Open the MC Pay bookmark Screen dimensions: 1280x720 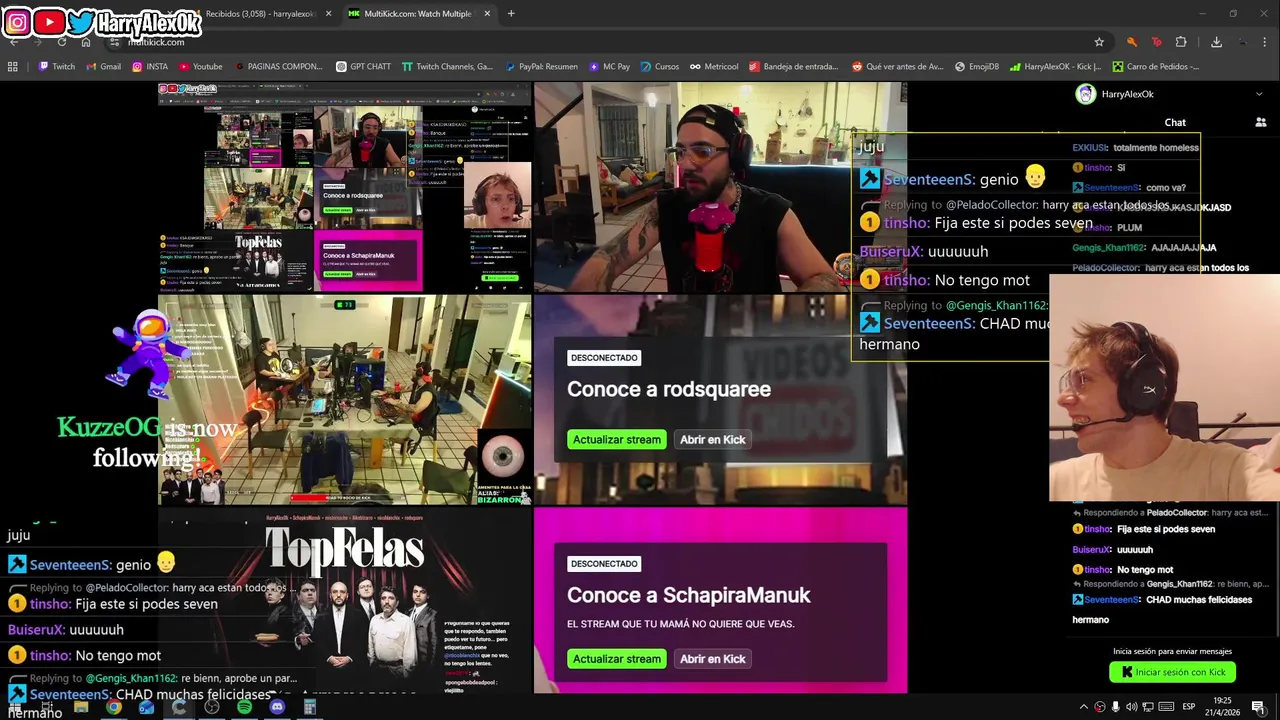pos(609,67)
